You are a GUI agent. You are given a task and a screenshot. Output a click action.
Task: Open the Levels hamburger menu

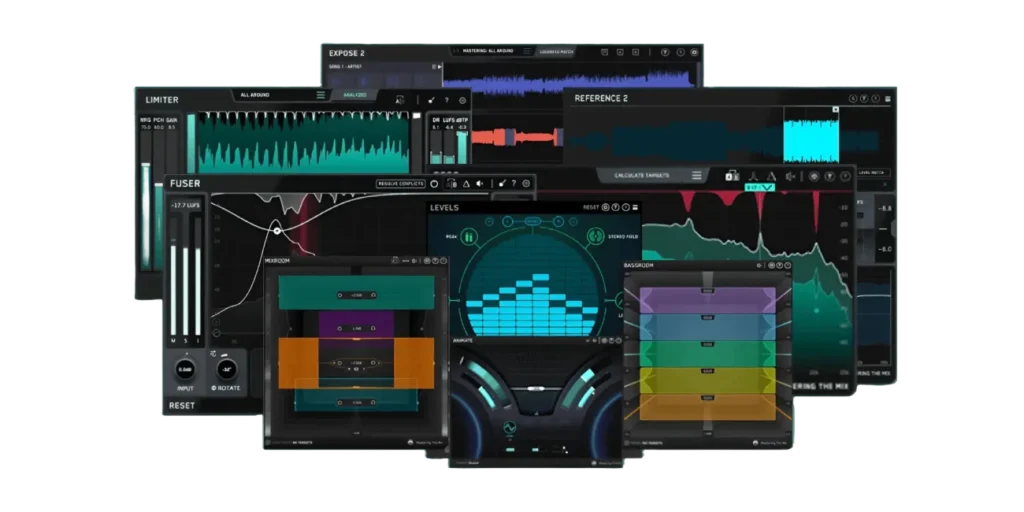coord(635,208)
